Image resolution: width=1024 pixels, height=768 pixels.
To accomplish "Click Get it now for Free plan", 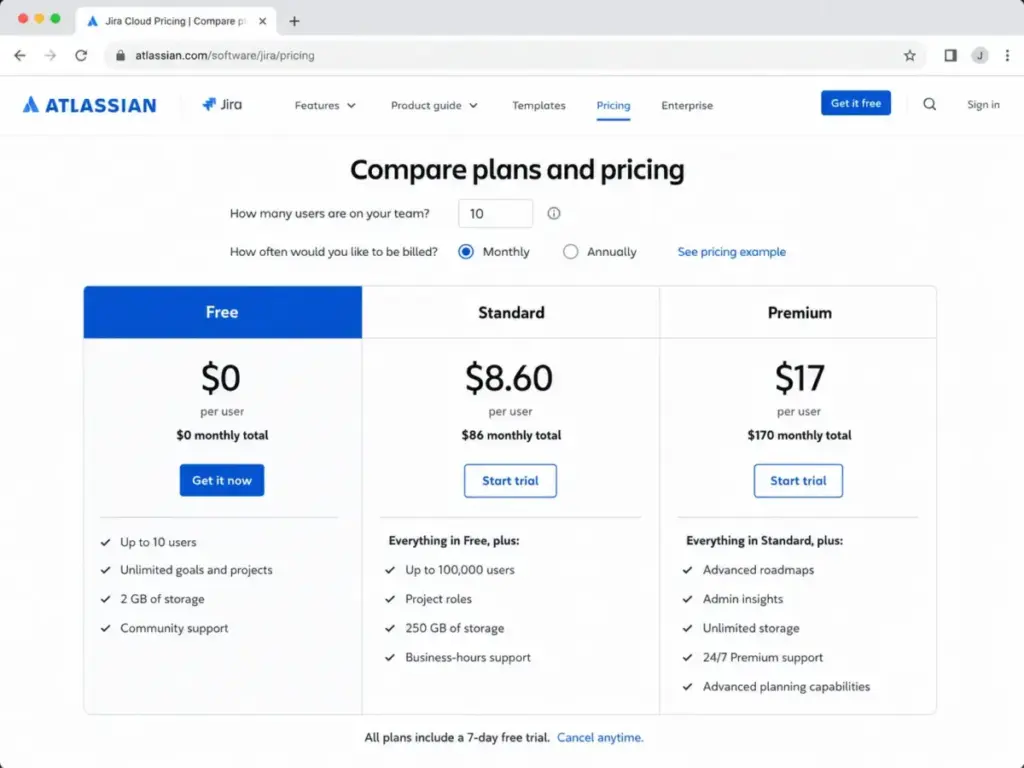I will pos(222,481).
